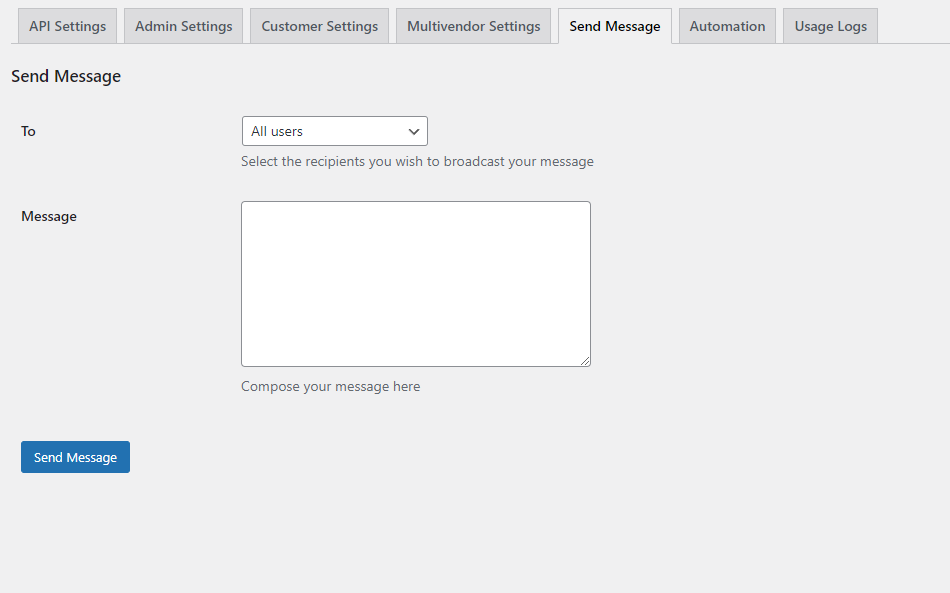Screen dimensions: 950x593
Task: Click the Send Message page heading
Action: tap(66, 76)
